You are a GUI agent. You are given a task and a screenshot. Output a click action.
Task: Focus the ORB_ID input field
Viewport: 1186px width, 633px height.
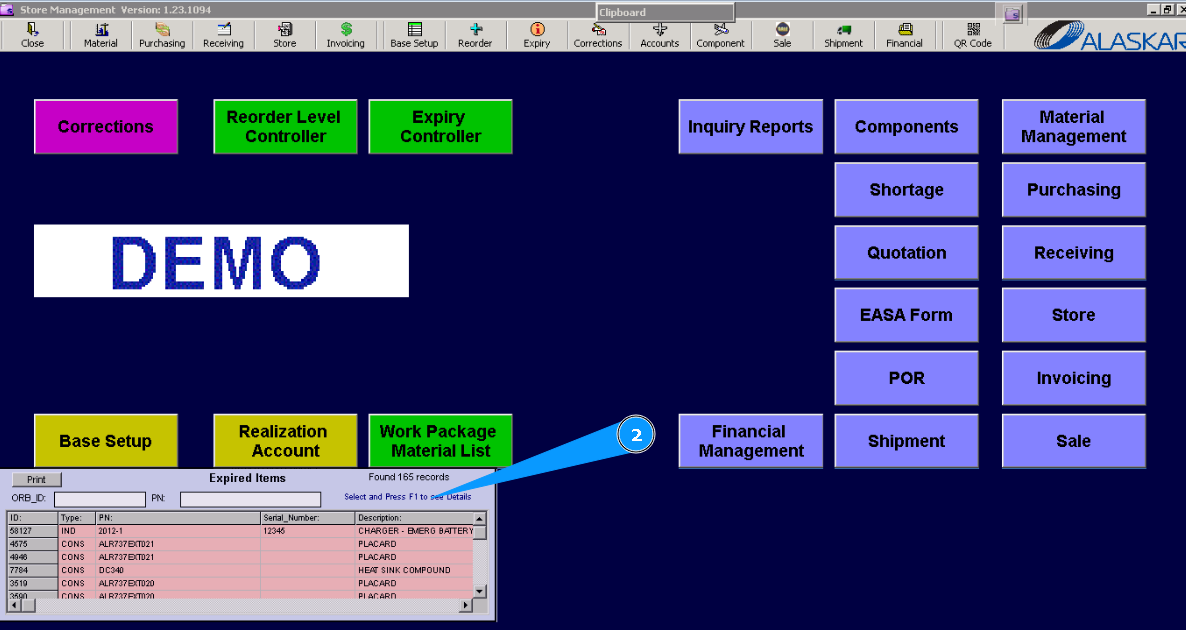tap(100, 499)
